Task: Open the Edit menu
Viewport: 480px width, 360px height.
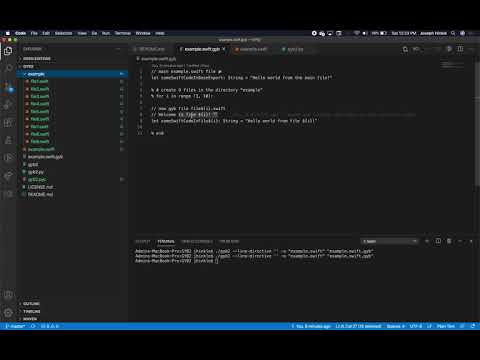Action: (46, 33)
